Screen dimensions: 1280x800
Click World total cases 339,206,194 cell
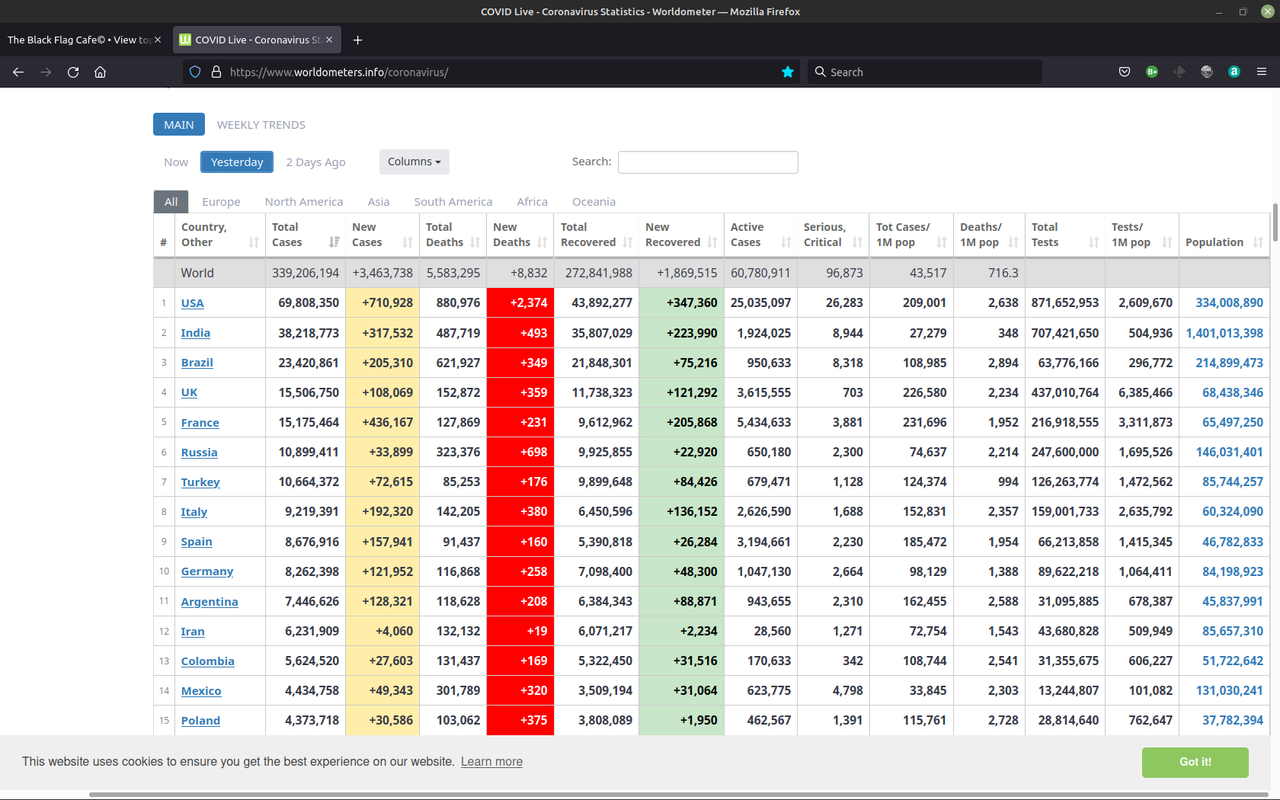(305, 273)
